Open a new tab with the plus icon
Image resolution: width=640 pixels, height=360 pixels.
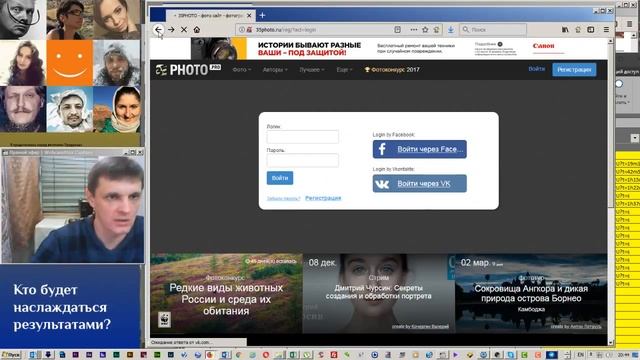262,16
